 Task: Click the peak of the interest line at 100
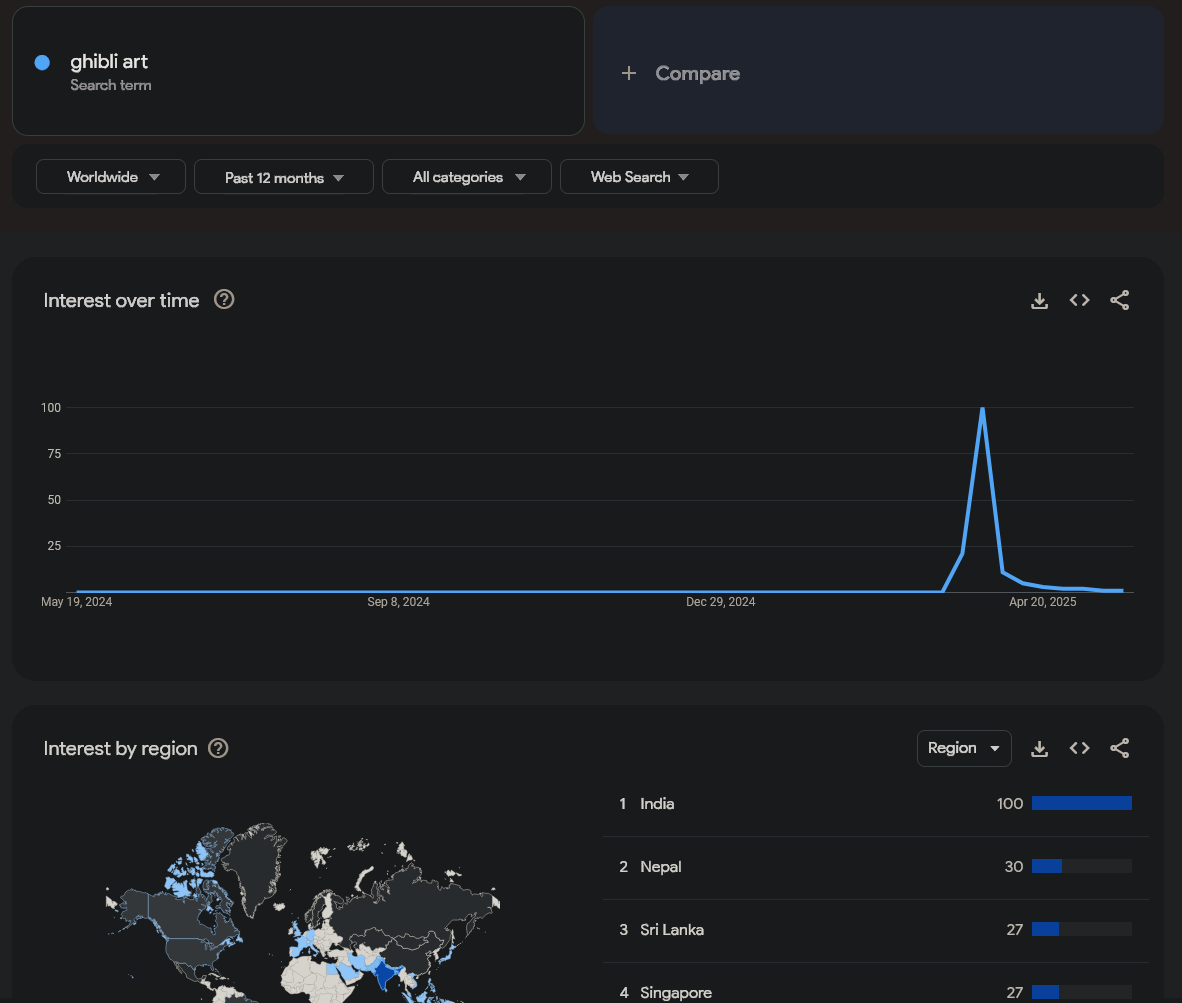tap(982, 408)
